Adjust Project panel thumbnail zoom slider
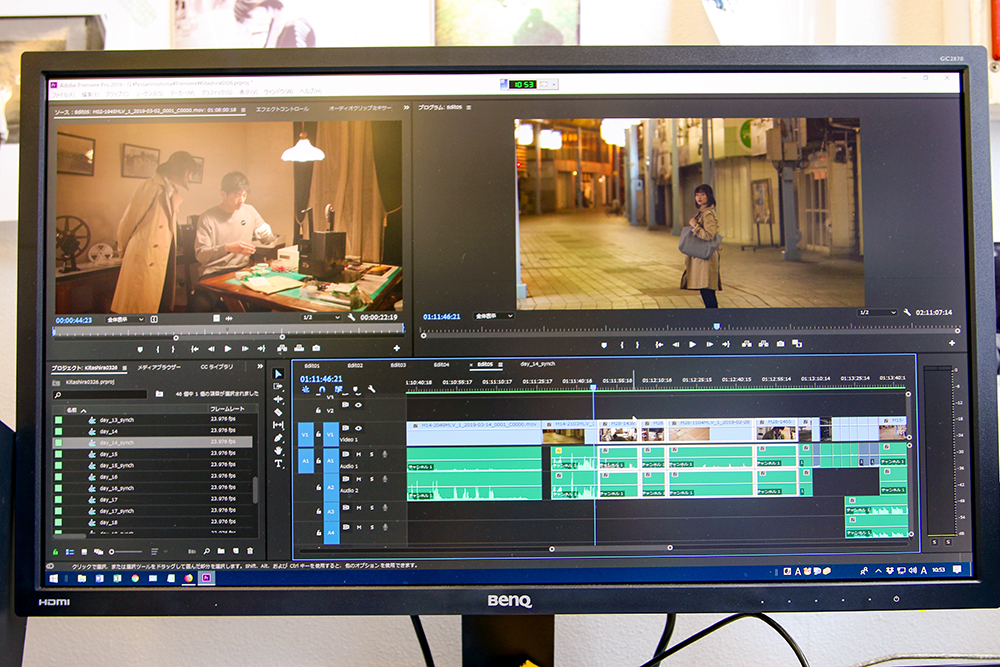The height and width of the screenshot is (667, 1000). click(126, 552)
